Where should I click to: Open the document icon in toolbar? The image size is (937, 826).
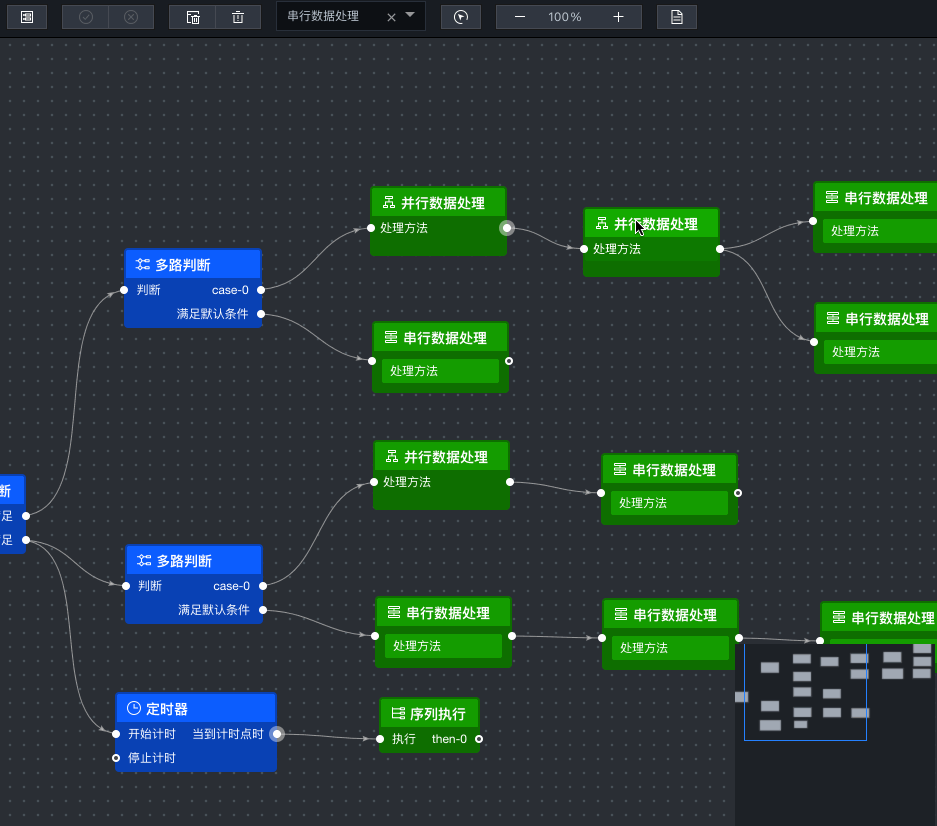[x=676, y=17]
